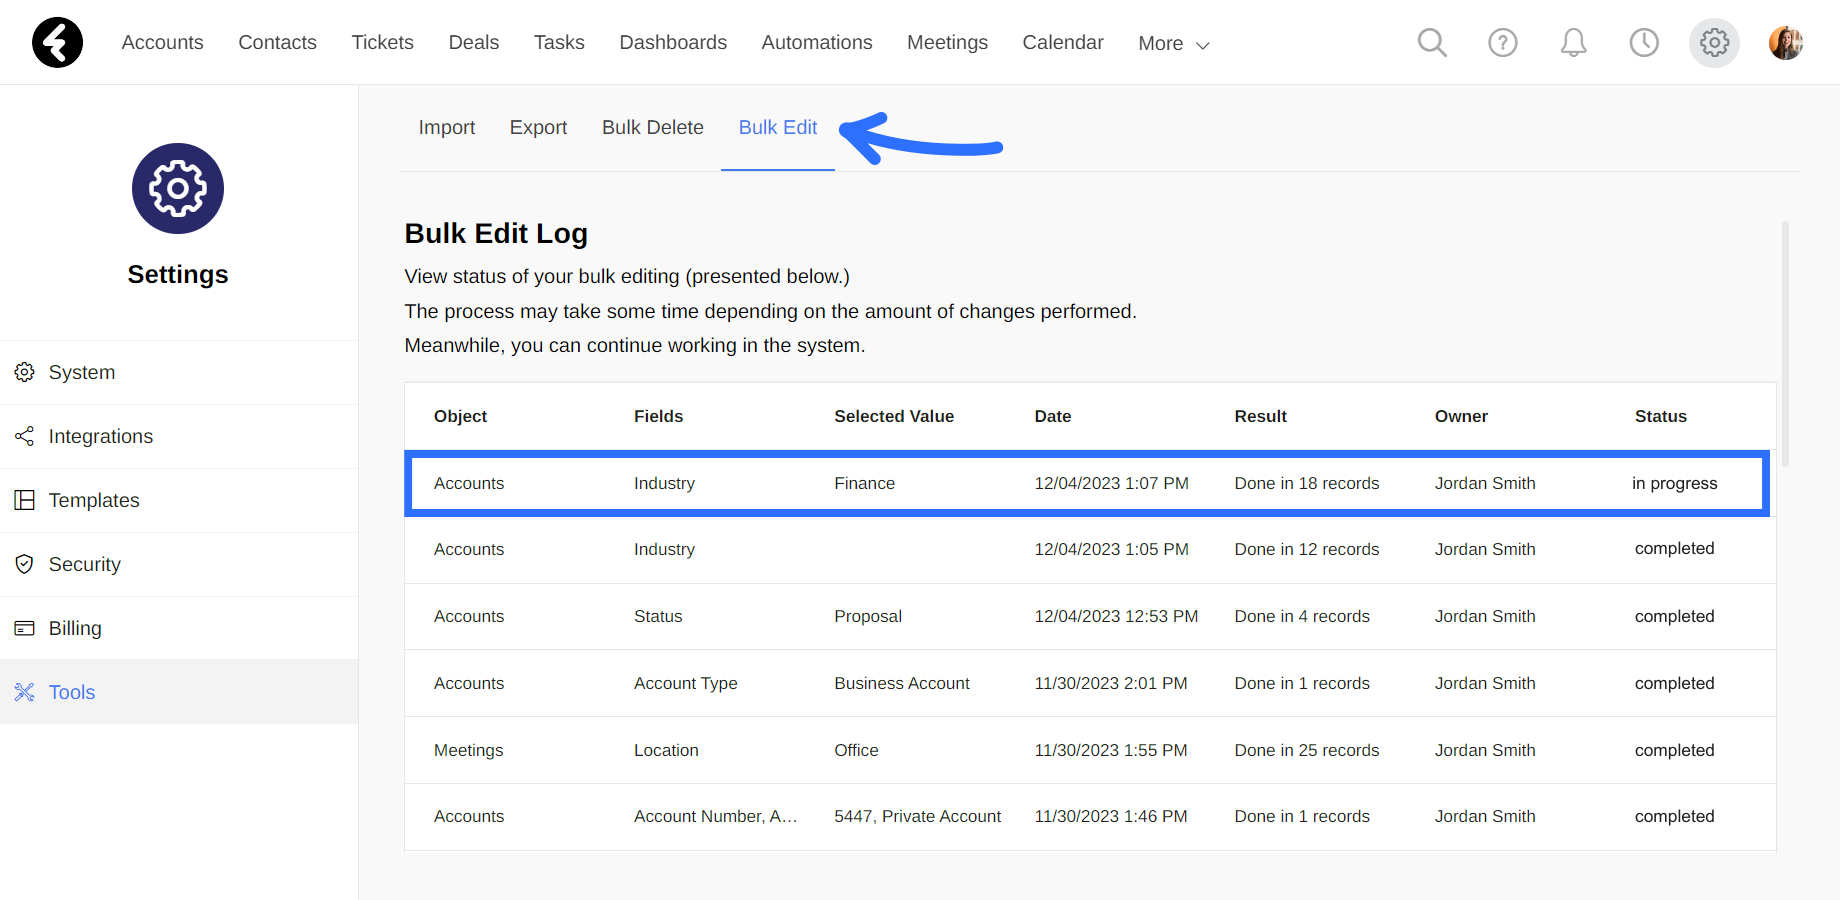Open Calendar in the top navigation
This screenshot has width=1840, height=900.
click(x=1063, y=42)
